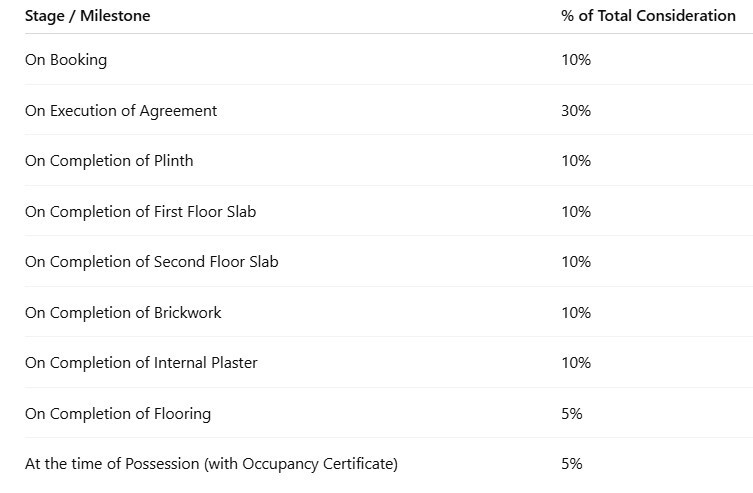Viewport: 753px width, 493px height.
Task: Click the "Stage / Milestone" column header
Action: (x=88, y=16)
